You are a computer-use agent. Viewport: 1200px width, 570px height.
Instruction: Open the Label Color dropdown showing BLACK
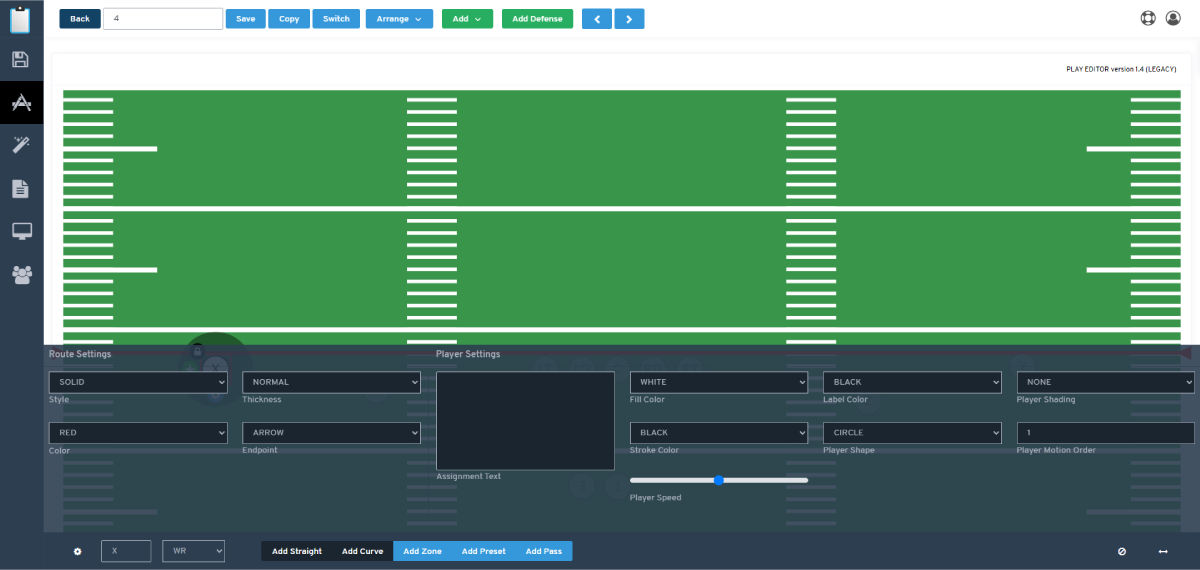tap(912, 382)
